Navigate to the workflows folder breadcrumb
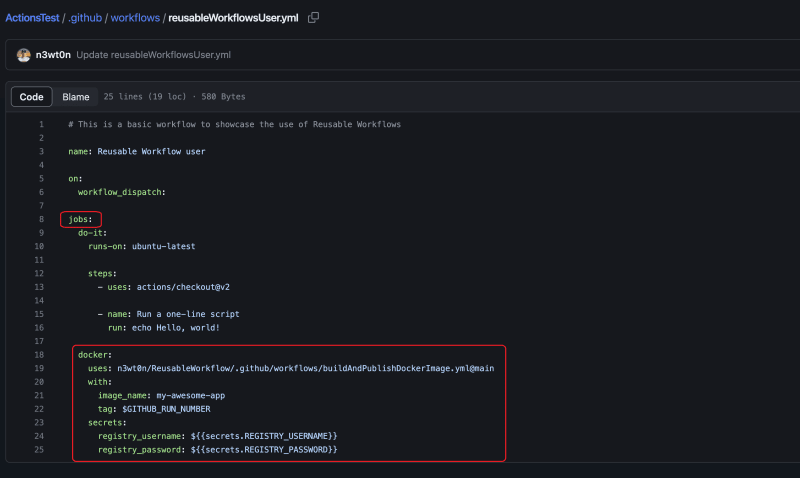Screen dimensions: 800x478 click(x=135, y=18)
